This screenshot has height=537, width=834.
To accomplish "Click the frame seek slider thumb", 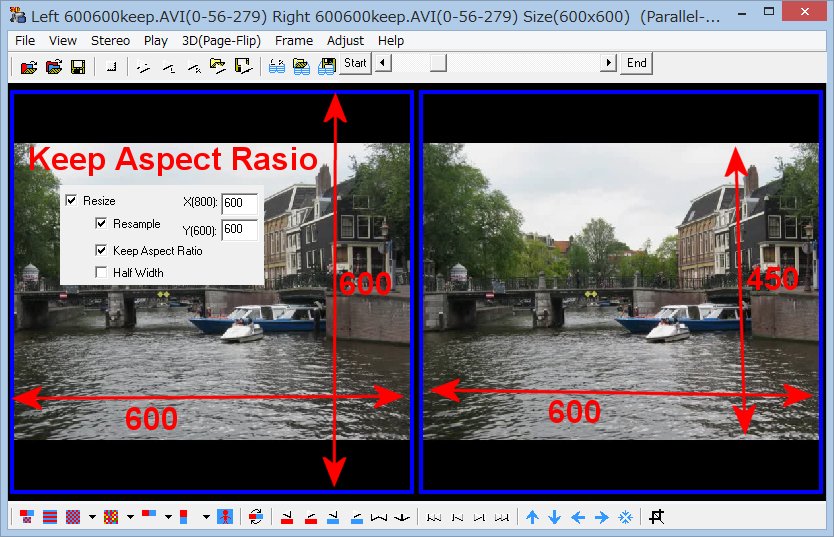I will point(438,63).
